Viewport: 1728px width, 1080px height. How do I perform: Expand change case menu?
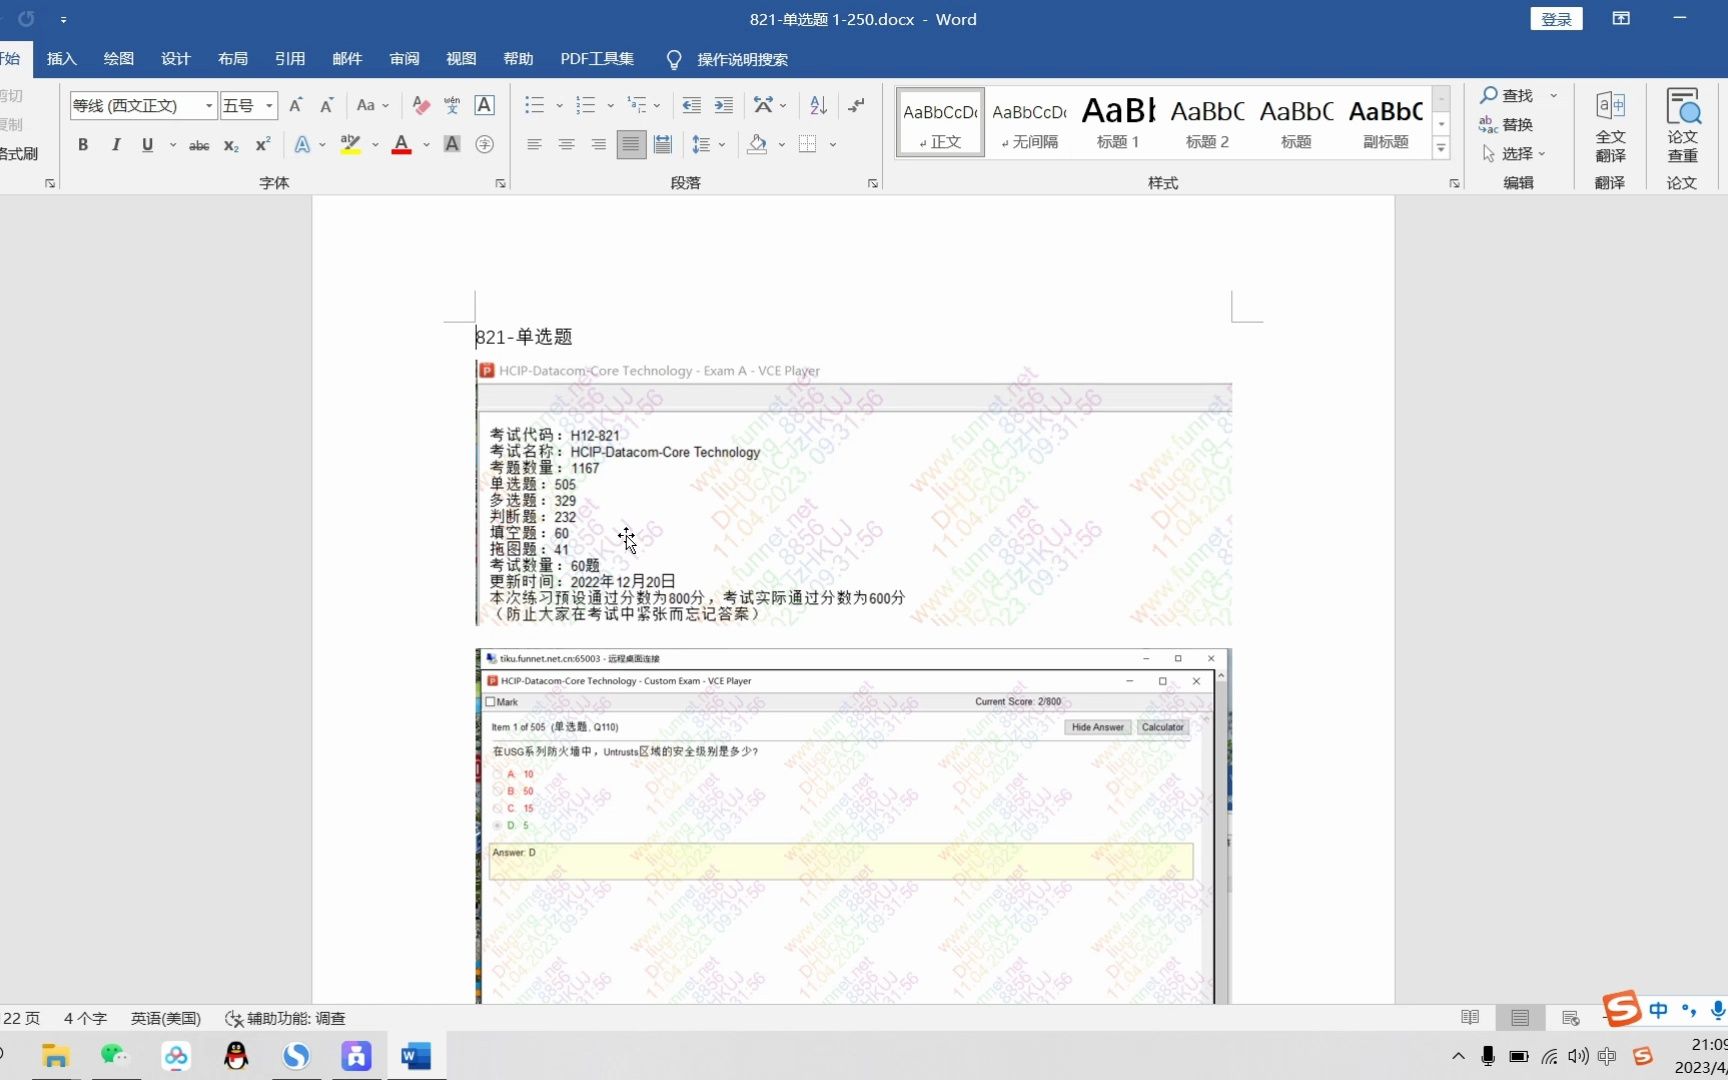pyautogui.click(x=373, y=105)
